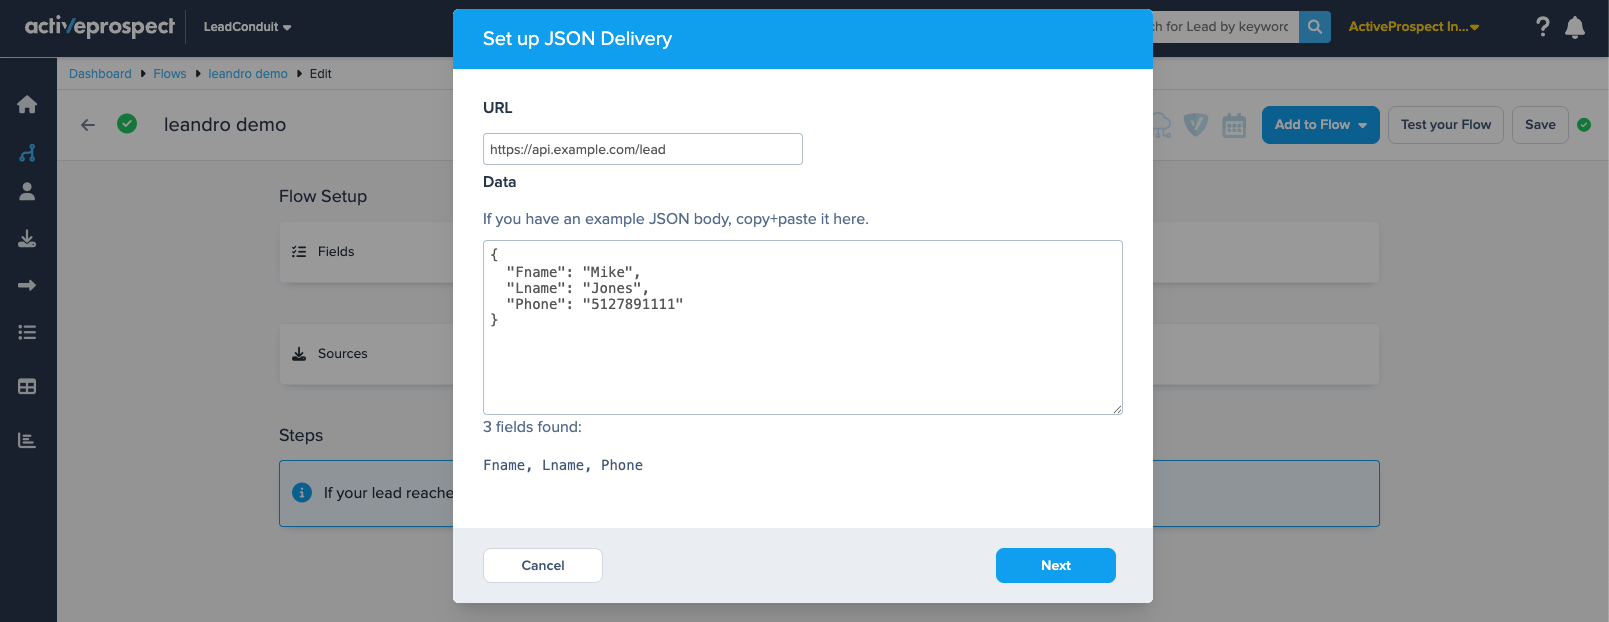
Task: Click the right-arrow icon in the sidebar
Action: click(27, 286)
